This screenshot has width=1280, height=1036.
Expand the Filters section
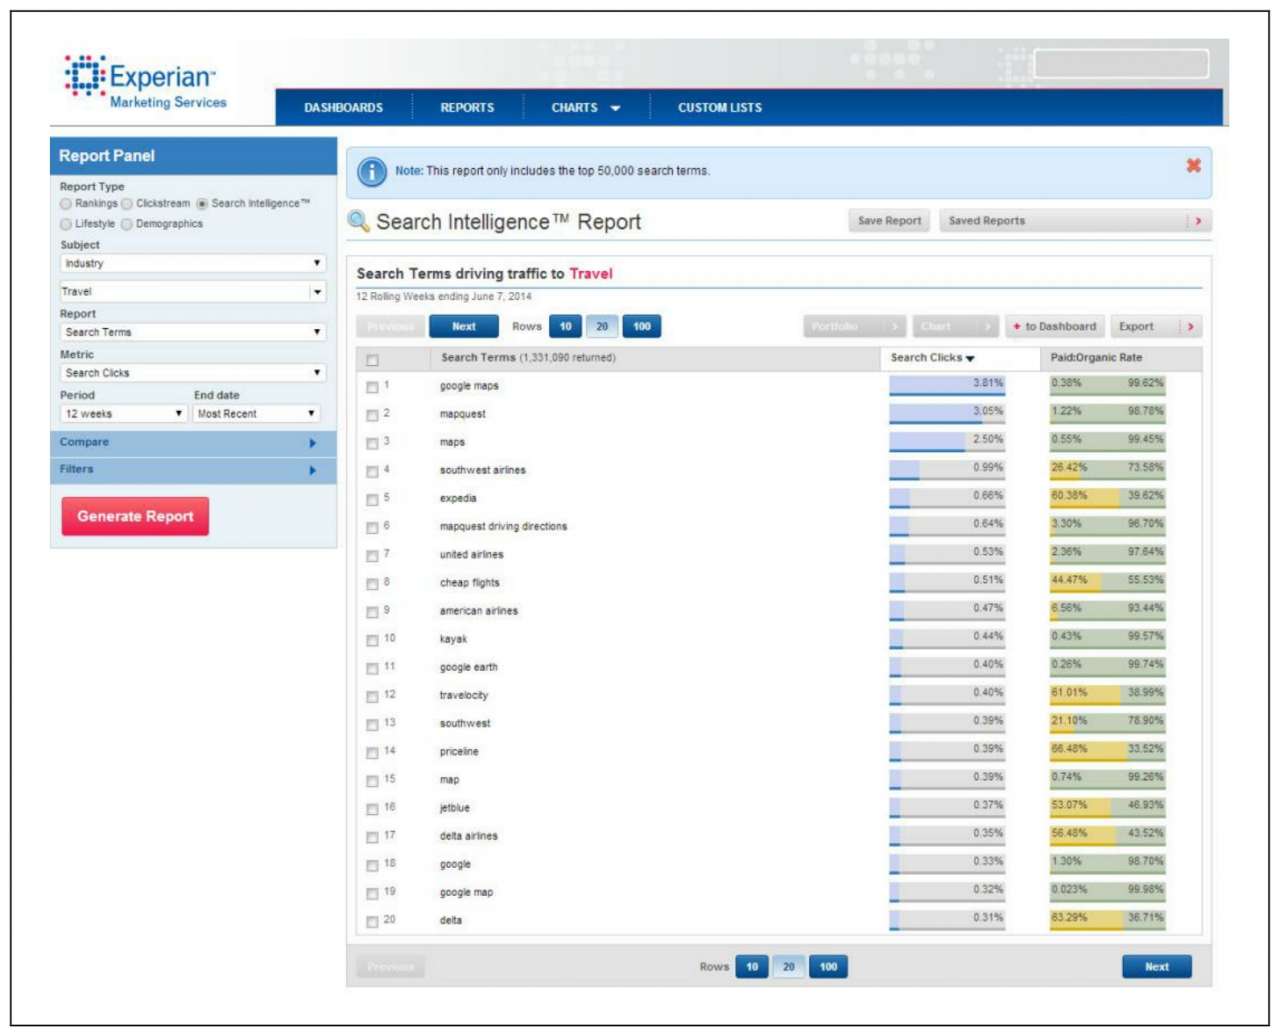pos(193,470)
